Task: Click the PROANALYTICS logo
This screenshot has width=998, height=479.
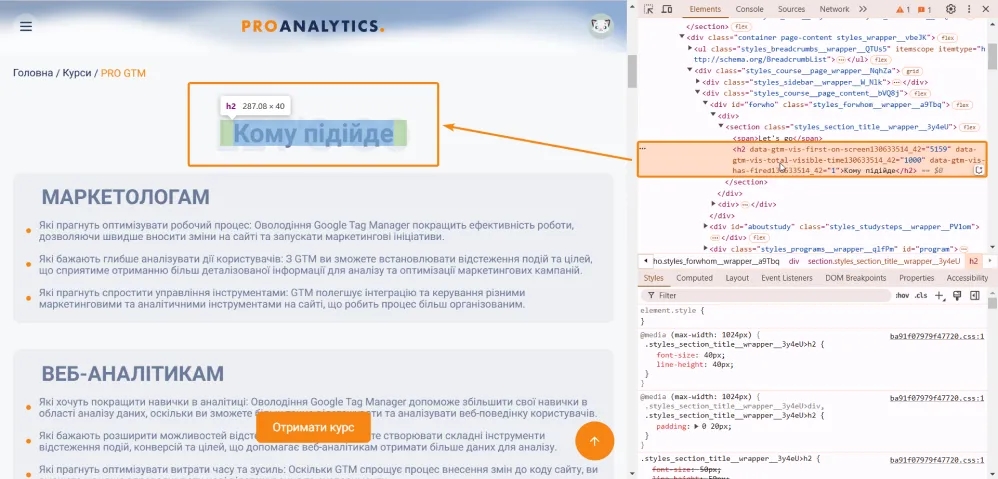Action: coord(313,26)
